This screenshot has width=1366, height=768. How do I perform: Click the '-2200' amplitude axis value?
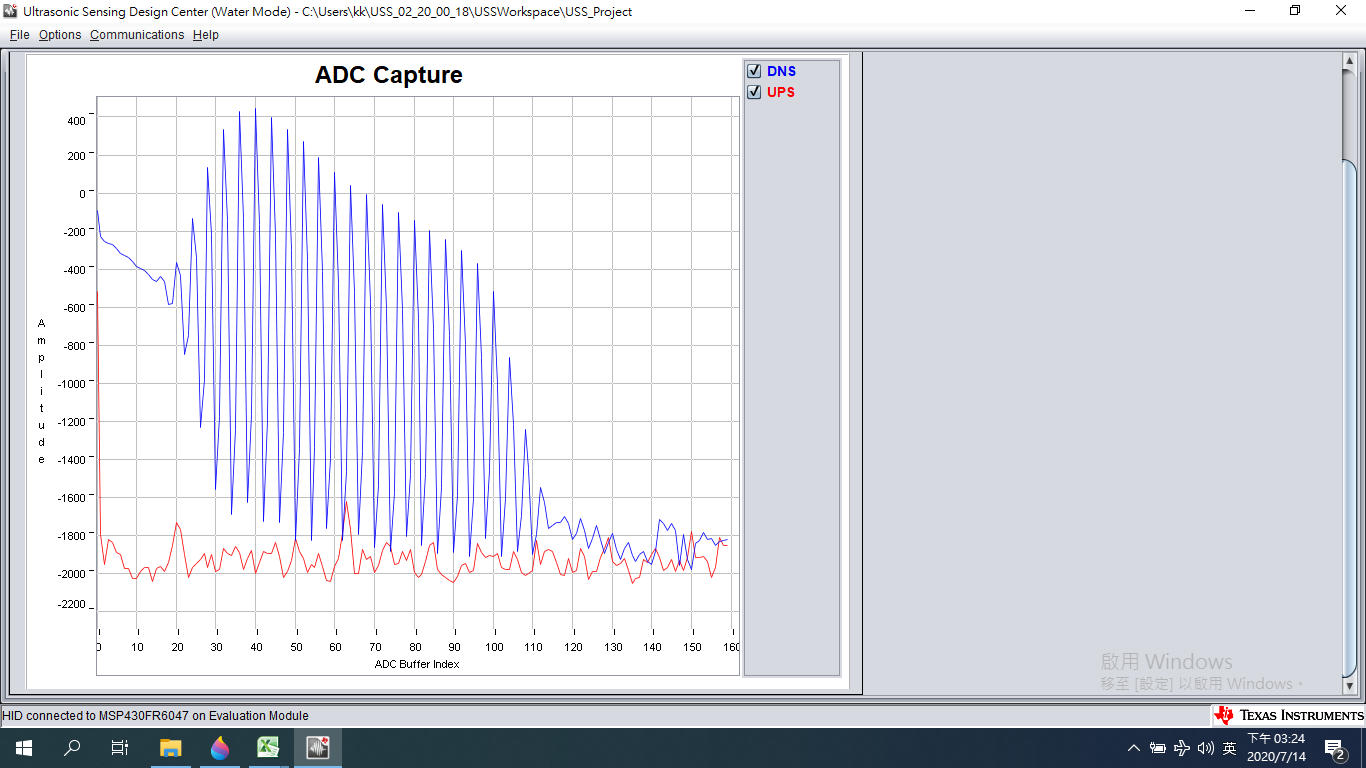tap(70, 605)
